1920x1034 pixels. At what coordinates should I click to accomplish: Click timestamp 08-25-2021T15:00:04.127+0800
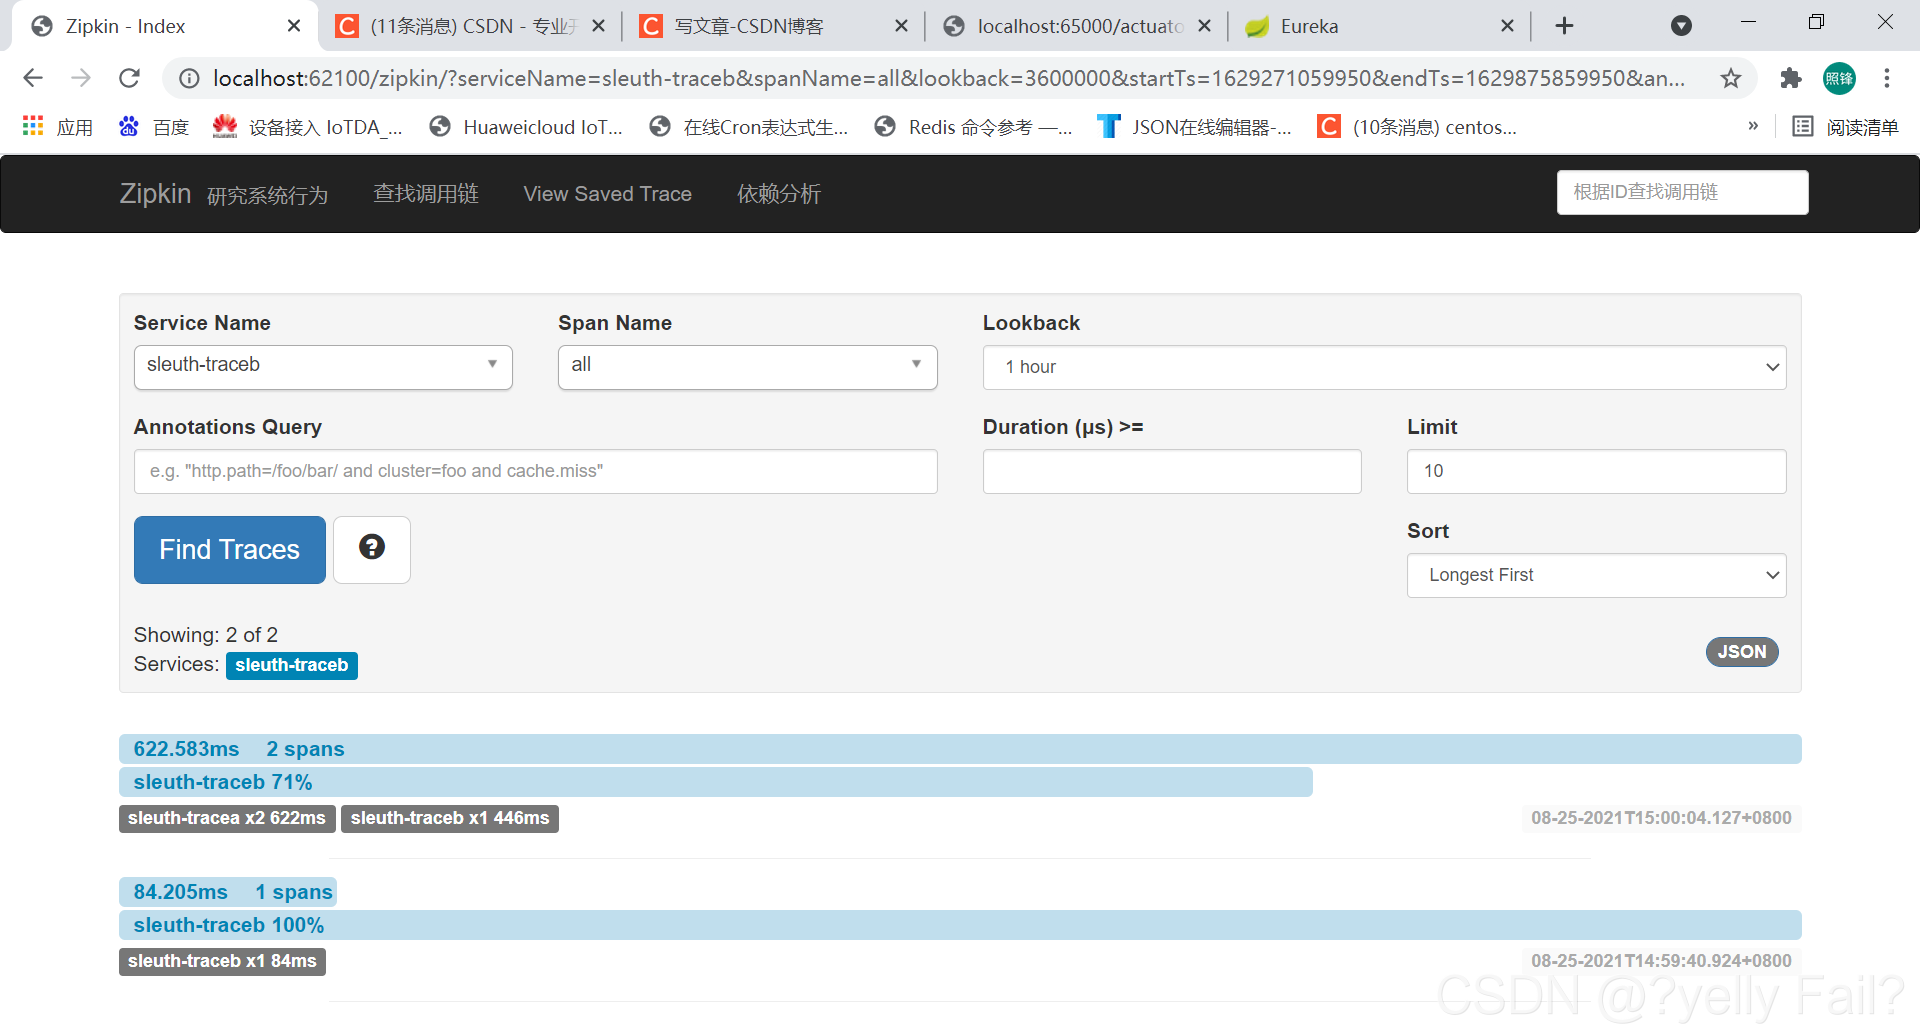1661,818
